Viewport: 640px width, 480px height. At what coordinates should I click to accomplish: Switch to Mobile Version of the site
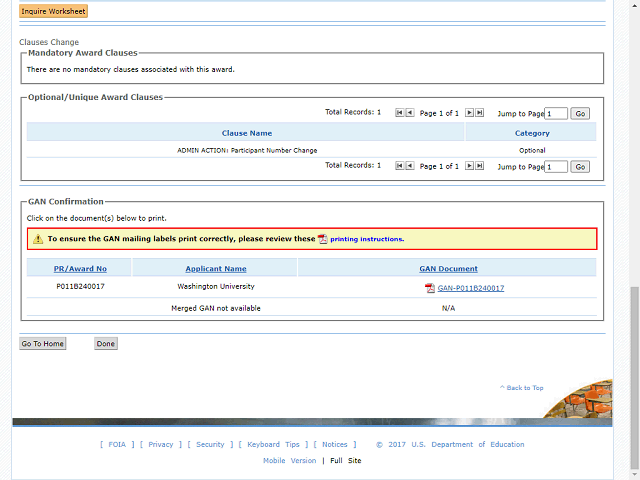pyautogui.click(x=288, y=461)
